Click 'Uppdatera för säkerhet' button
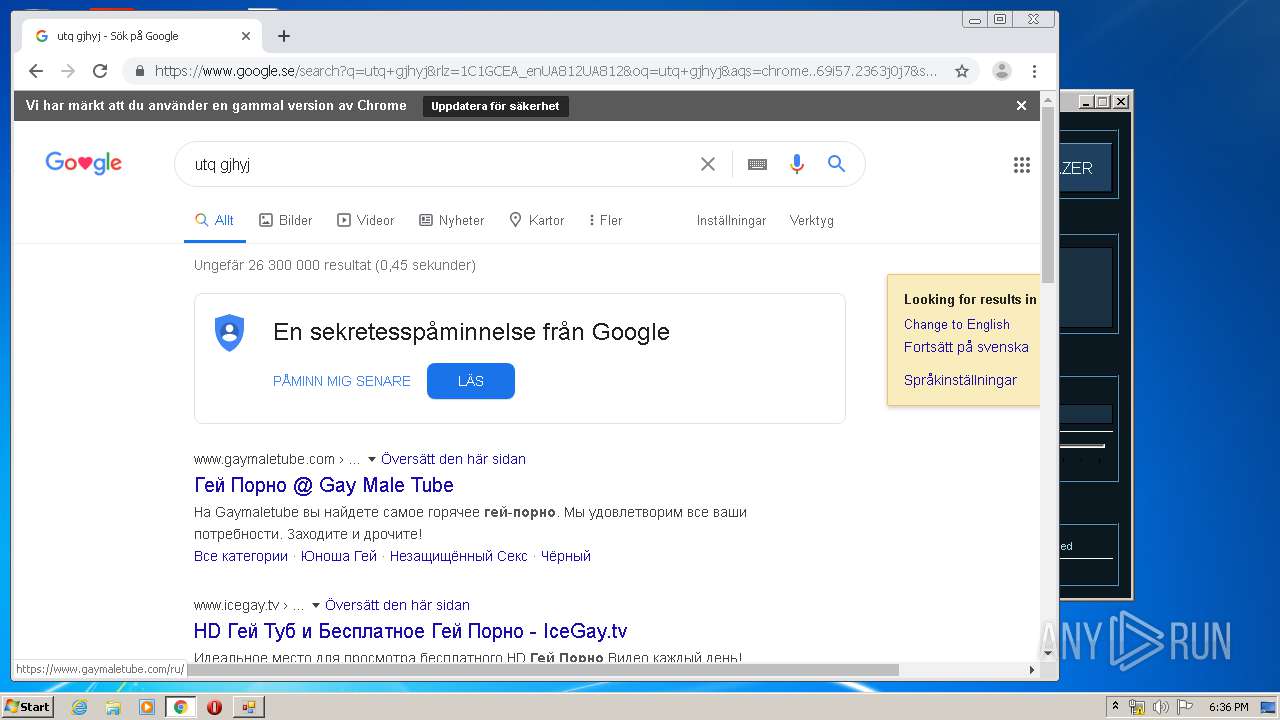The width and height of the screenshot is (1280, 720). point(495,106)
